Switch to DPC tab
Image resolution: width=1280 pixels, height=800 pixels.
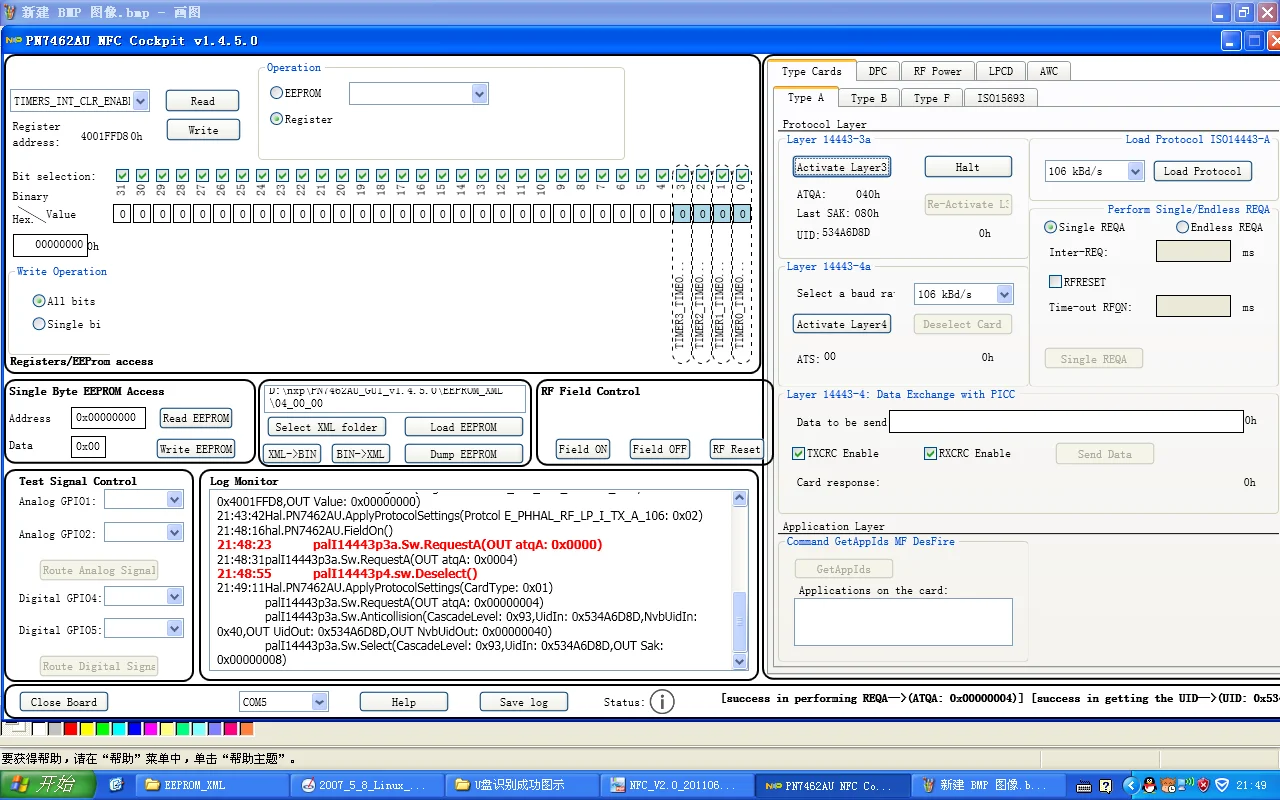click(x=877, y=71)
